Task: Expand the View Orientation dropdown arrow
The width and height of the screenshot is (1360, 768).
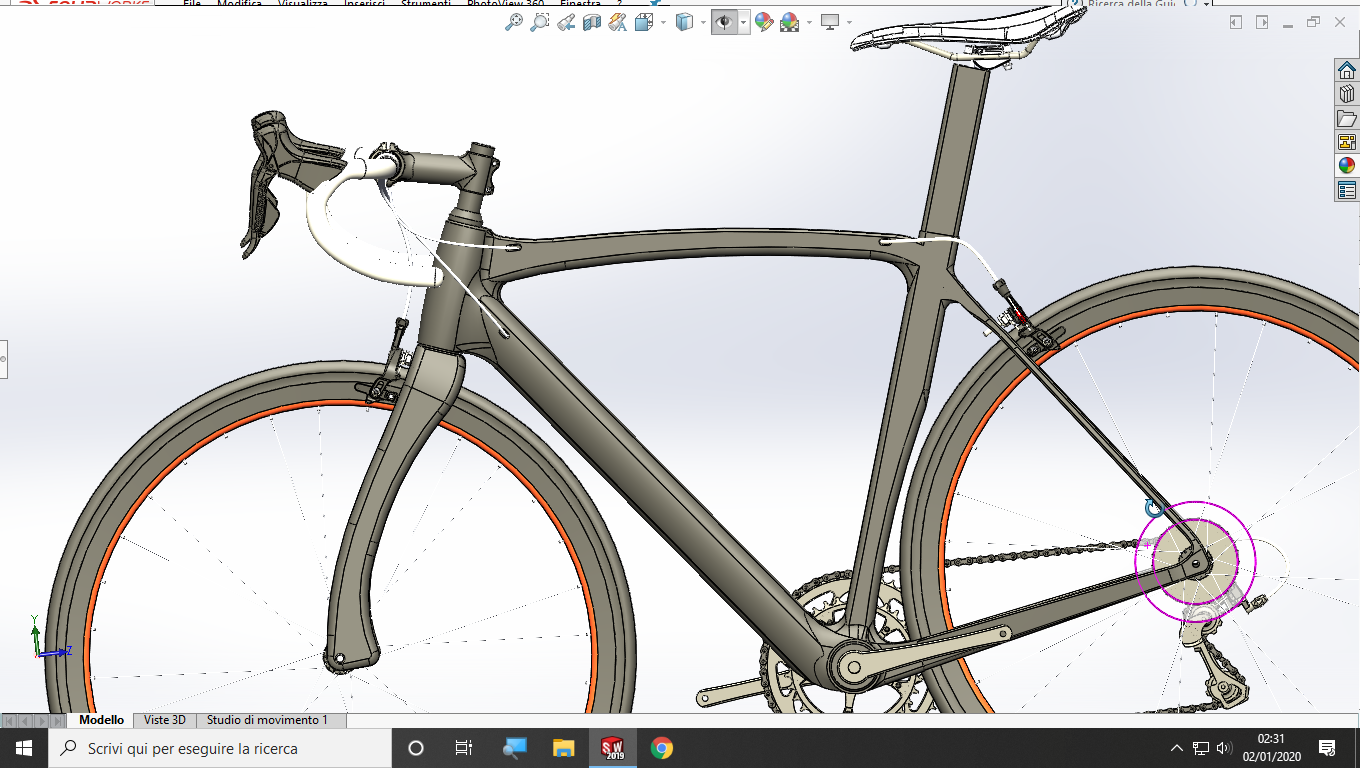Action: (663, 22)
